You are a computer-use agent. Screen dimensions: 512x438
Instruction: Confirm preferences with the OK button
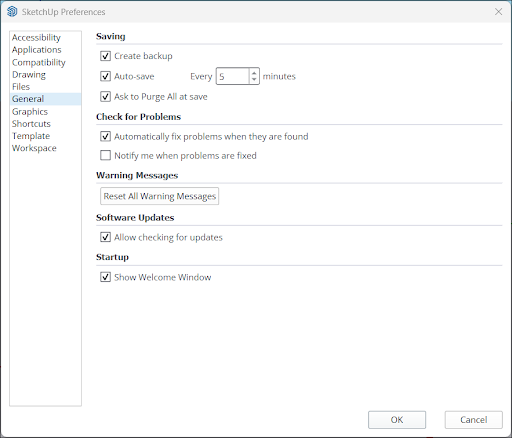(397, 420)
